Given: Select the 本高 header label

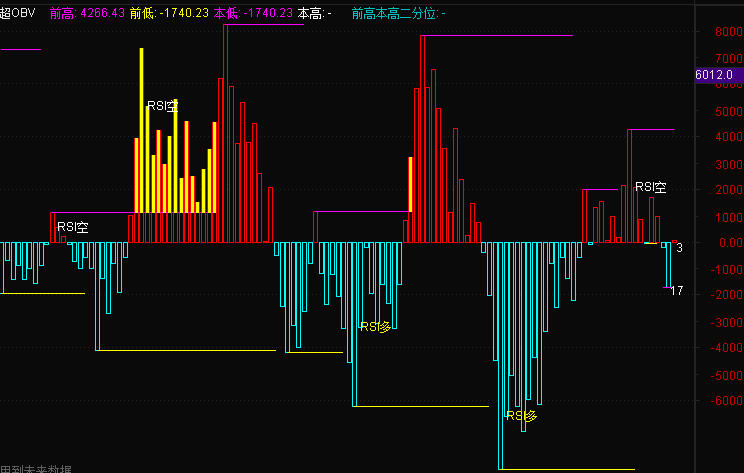Looking at the screenshot, I should [x=315, y=13].
